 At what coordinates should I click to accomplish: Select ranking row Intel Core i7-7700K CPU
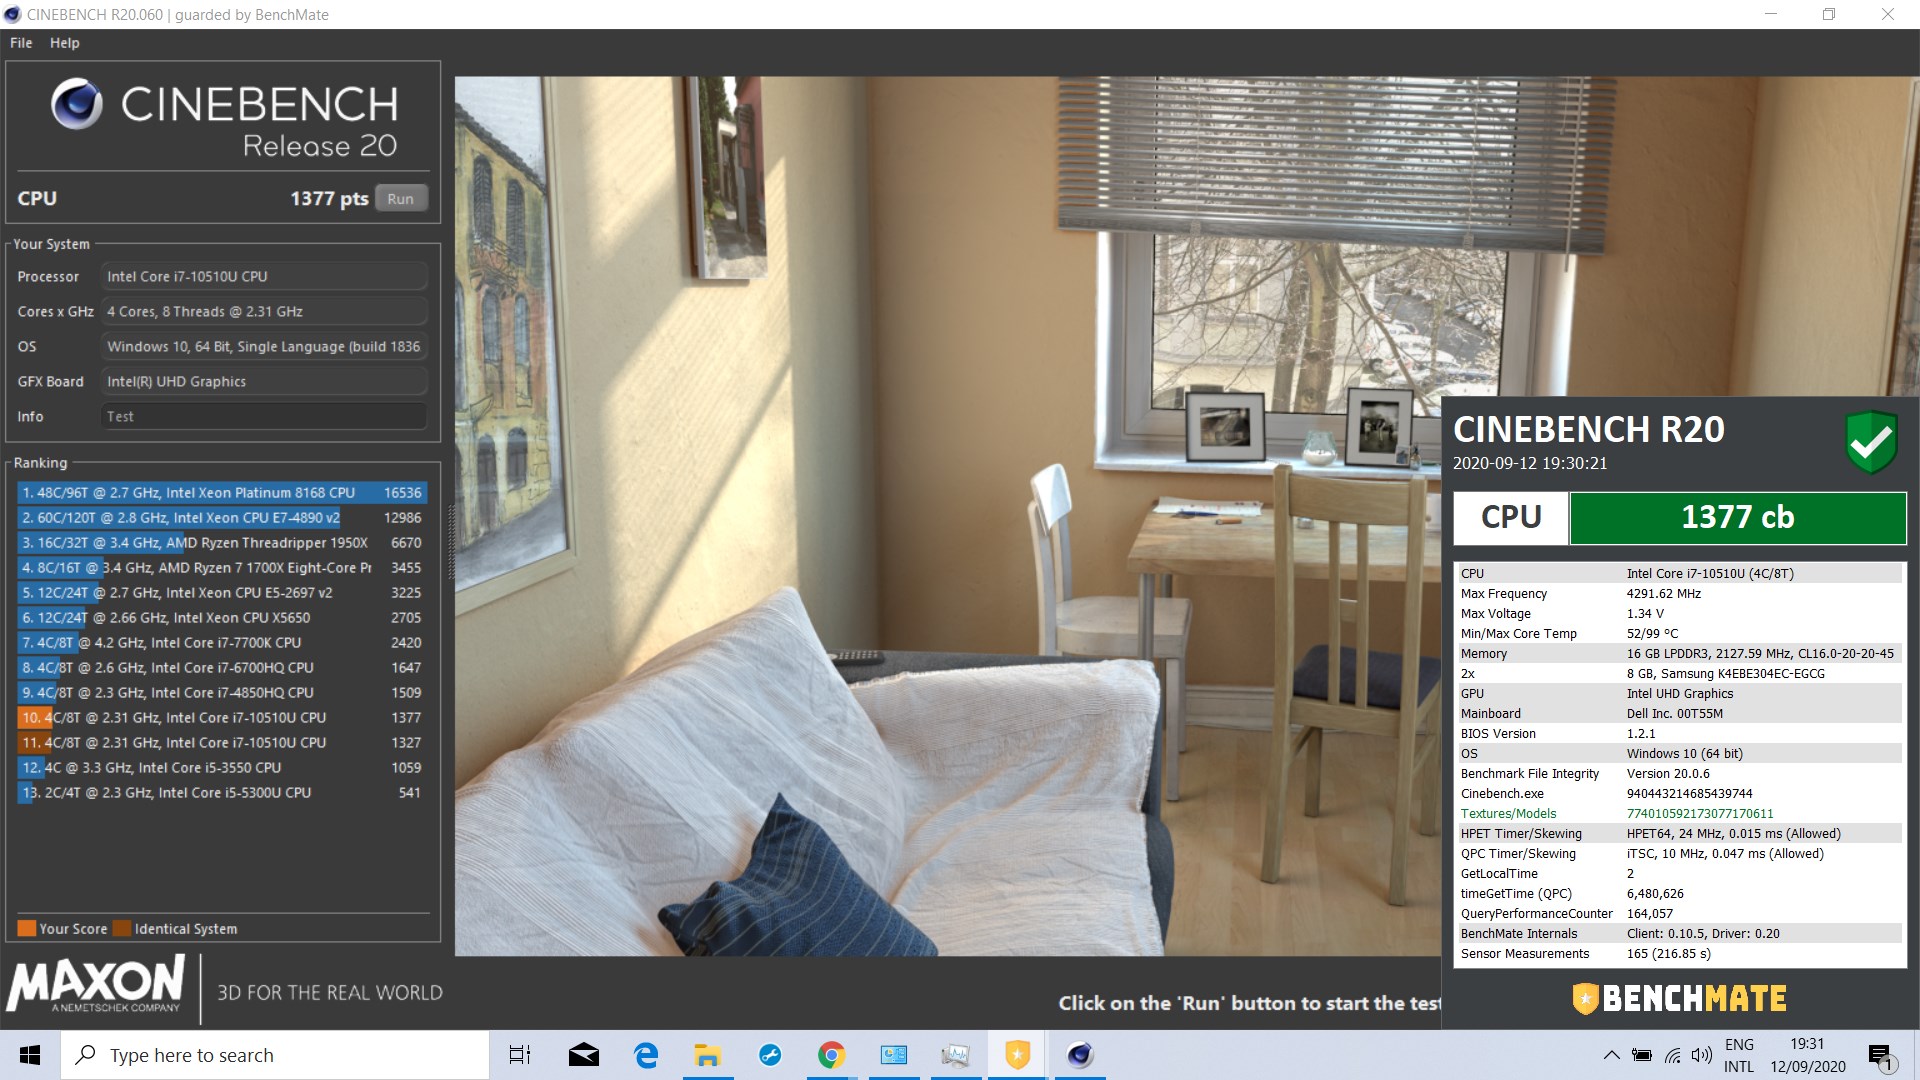pyautogui.click(x=222, y=642)
